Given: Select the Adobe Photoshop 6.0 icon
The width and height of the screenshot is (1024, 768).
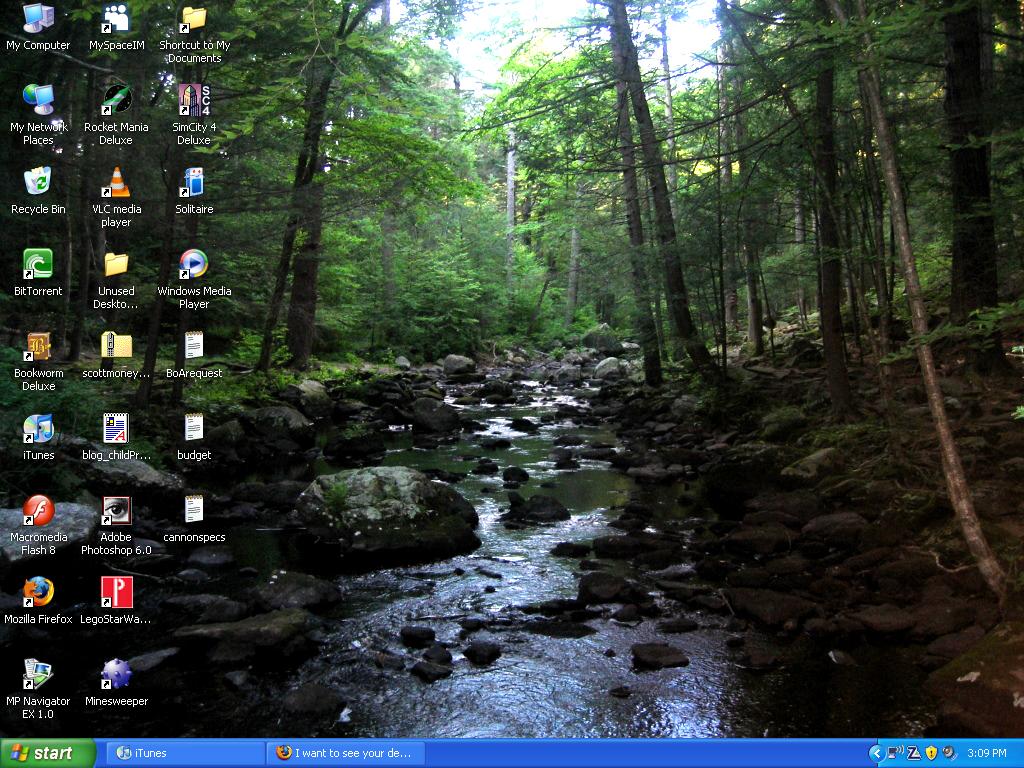Looking at the screenshot, I should tap(116, 511).
